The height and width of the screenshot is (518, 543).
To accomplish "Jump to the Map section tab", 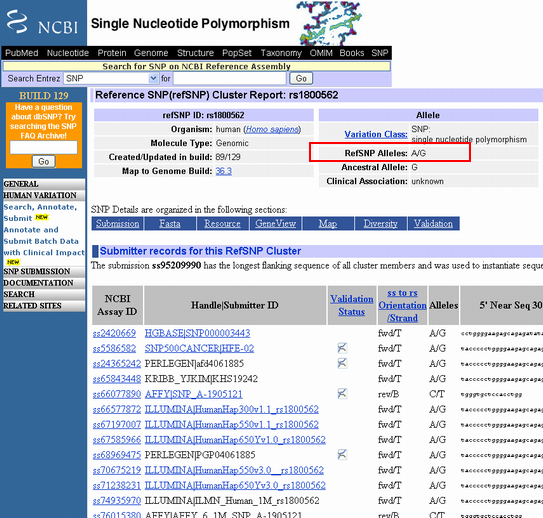I will [x=328, y=224].
